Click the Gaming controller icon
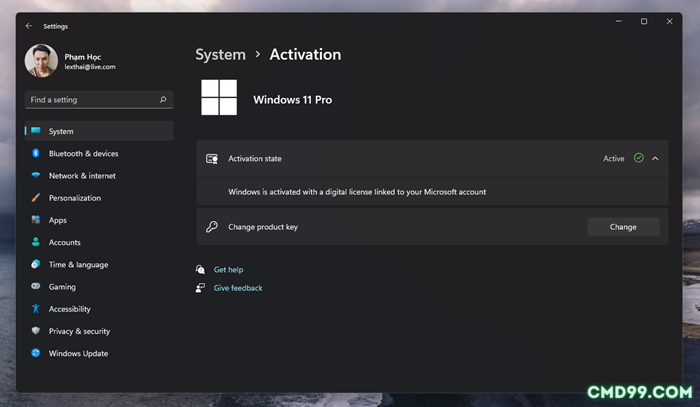The width and height of the screenshot is (700, 407). (x=36, y=286)
